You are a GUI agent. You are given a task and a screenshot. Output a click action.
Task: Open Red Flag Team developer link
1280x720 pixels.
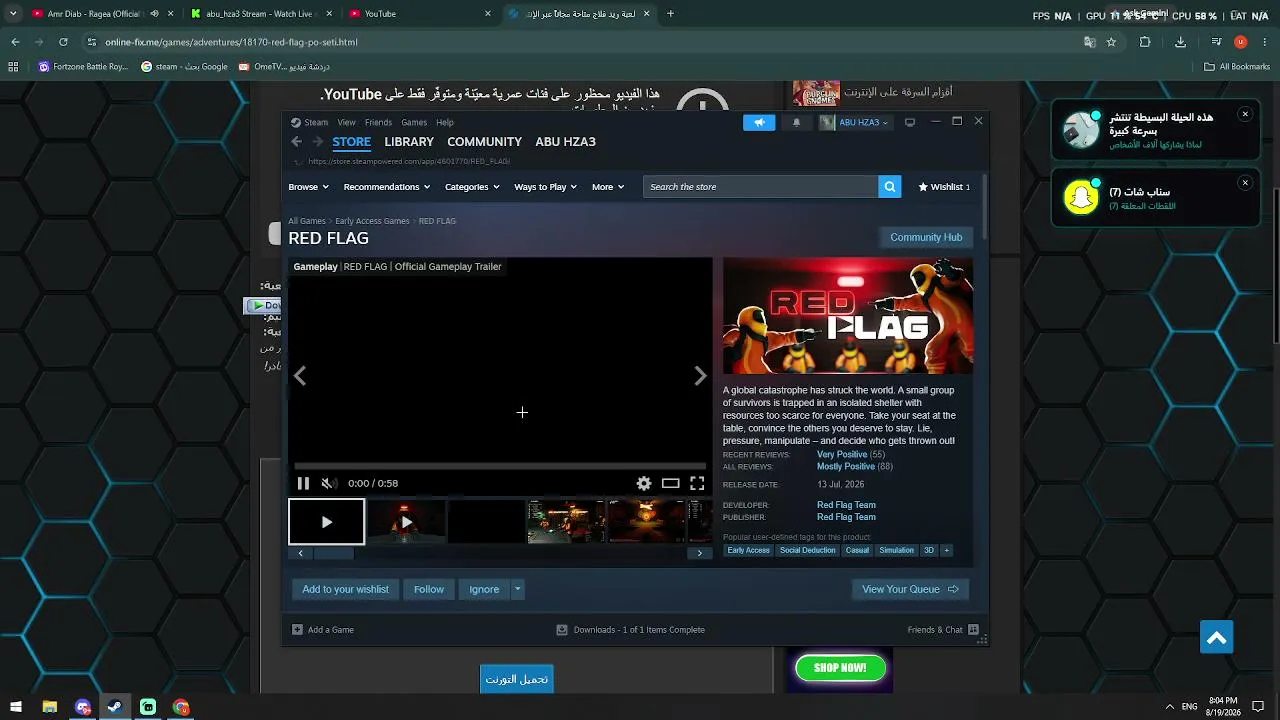click(x=846, y=505)
